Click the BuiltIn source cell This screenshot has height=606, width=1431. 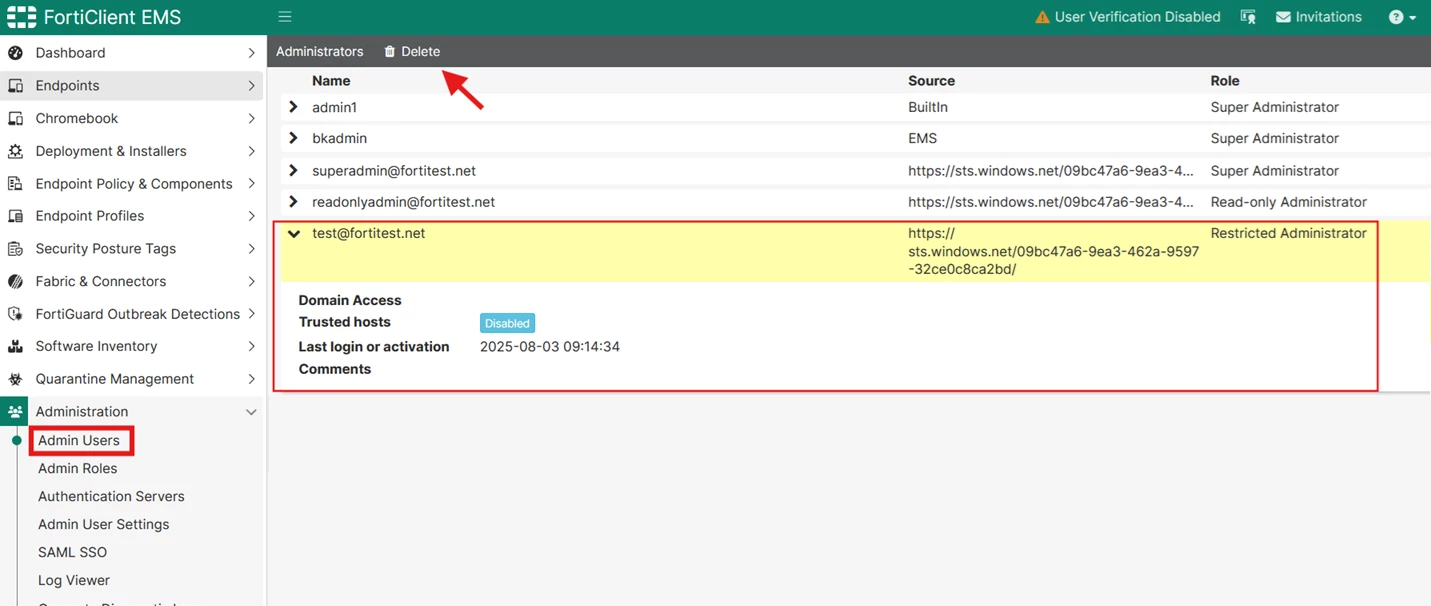(928, 107)
